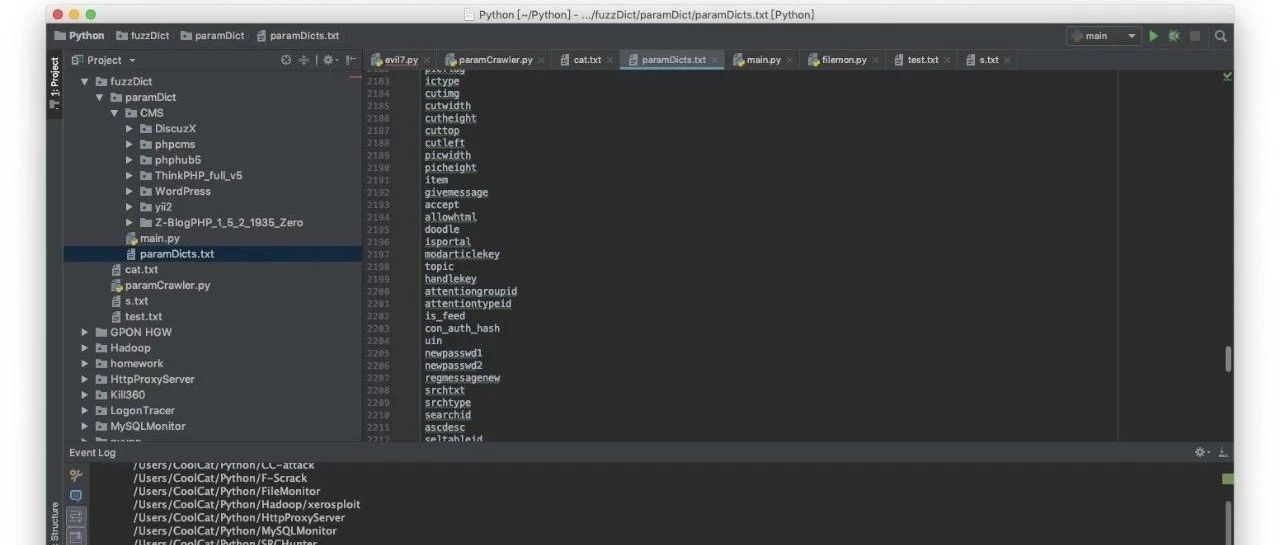This screenshot has width=1280, height=545.
Task: Click the bottom Event Log sidebar icon below soft-wrap
Action: point(76,536)
